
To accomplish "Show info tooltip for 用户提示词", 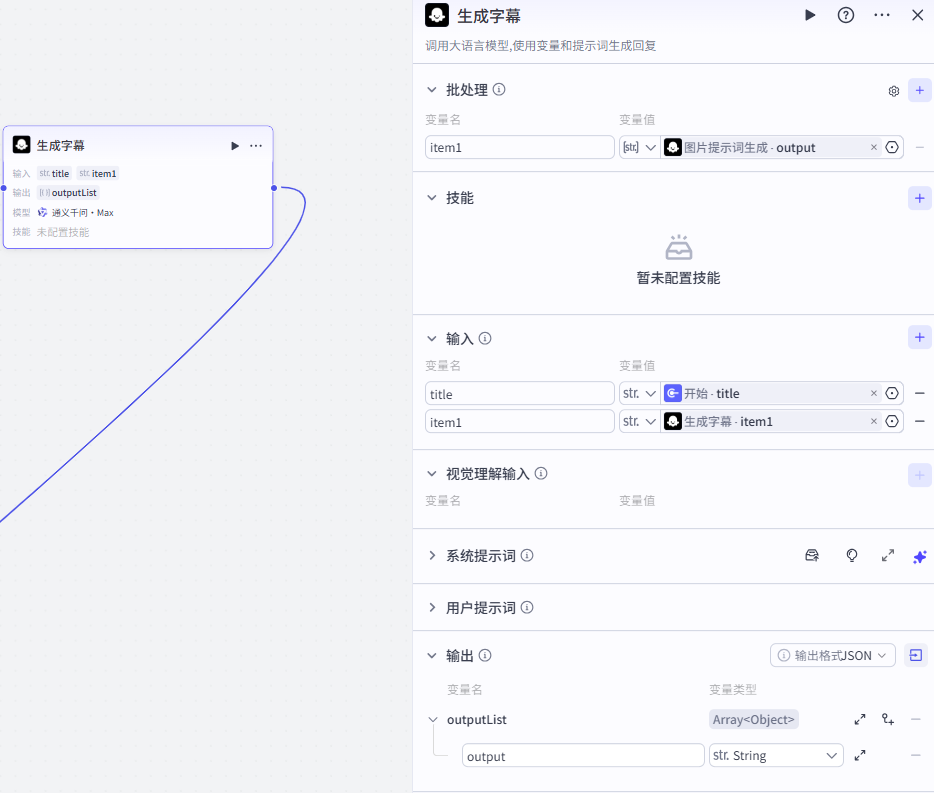I will click(x=527, y=607).
